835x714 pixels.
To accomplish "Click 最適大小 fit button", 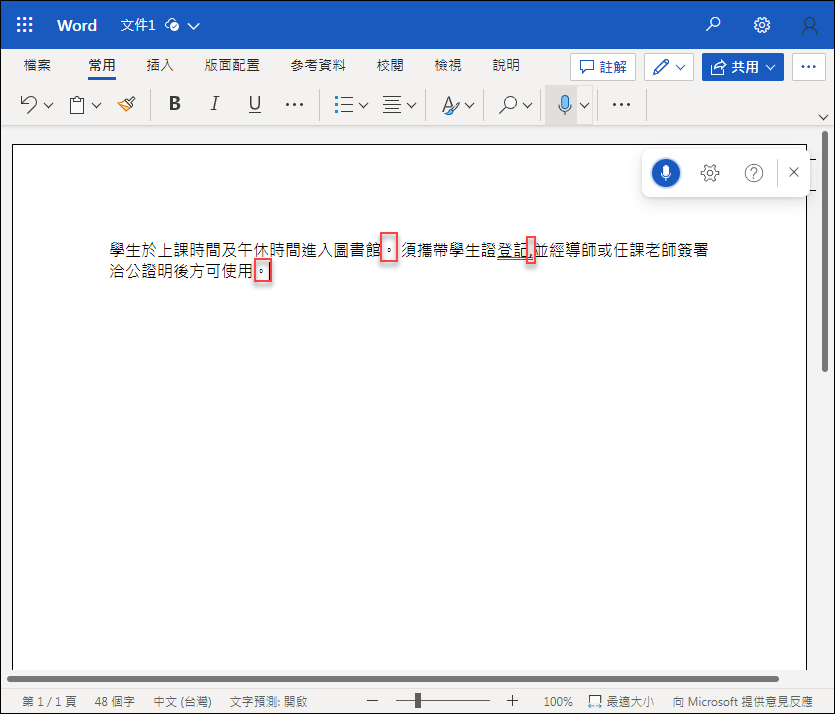I will [621, 702].
